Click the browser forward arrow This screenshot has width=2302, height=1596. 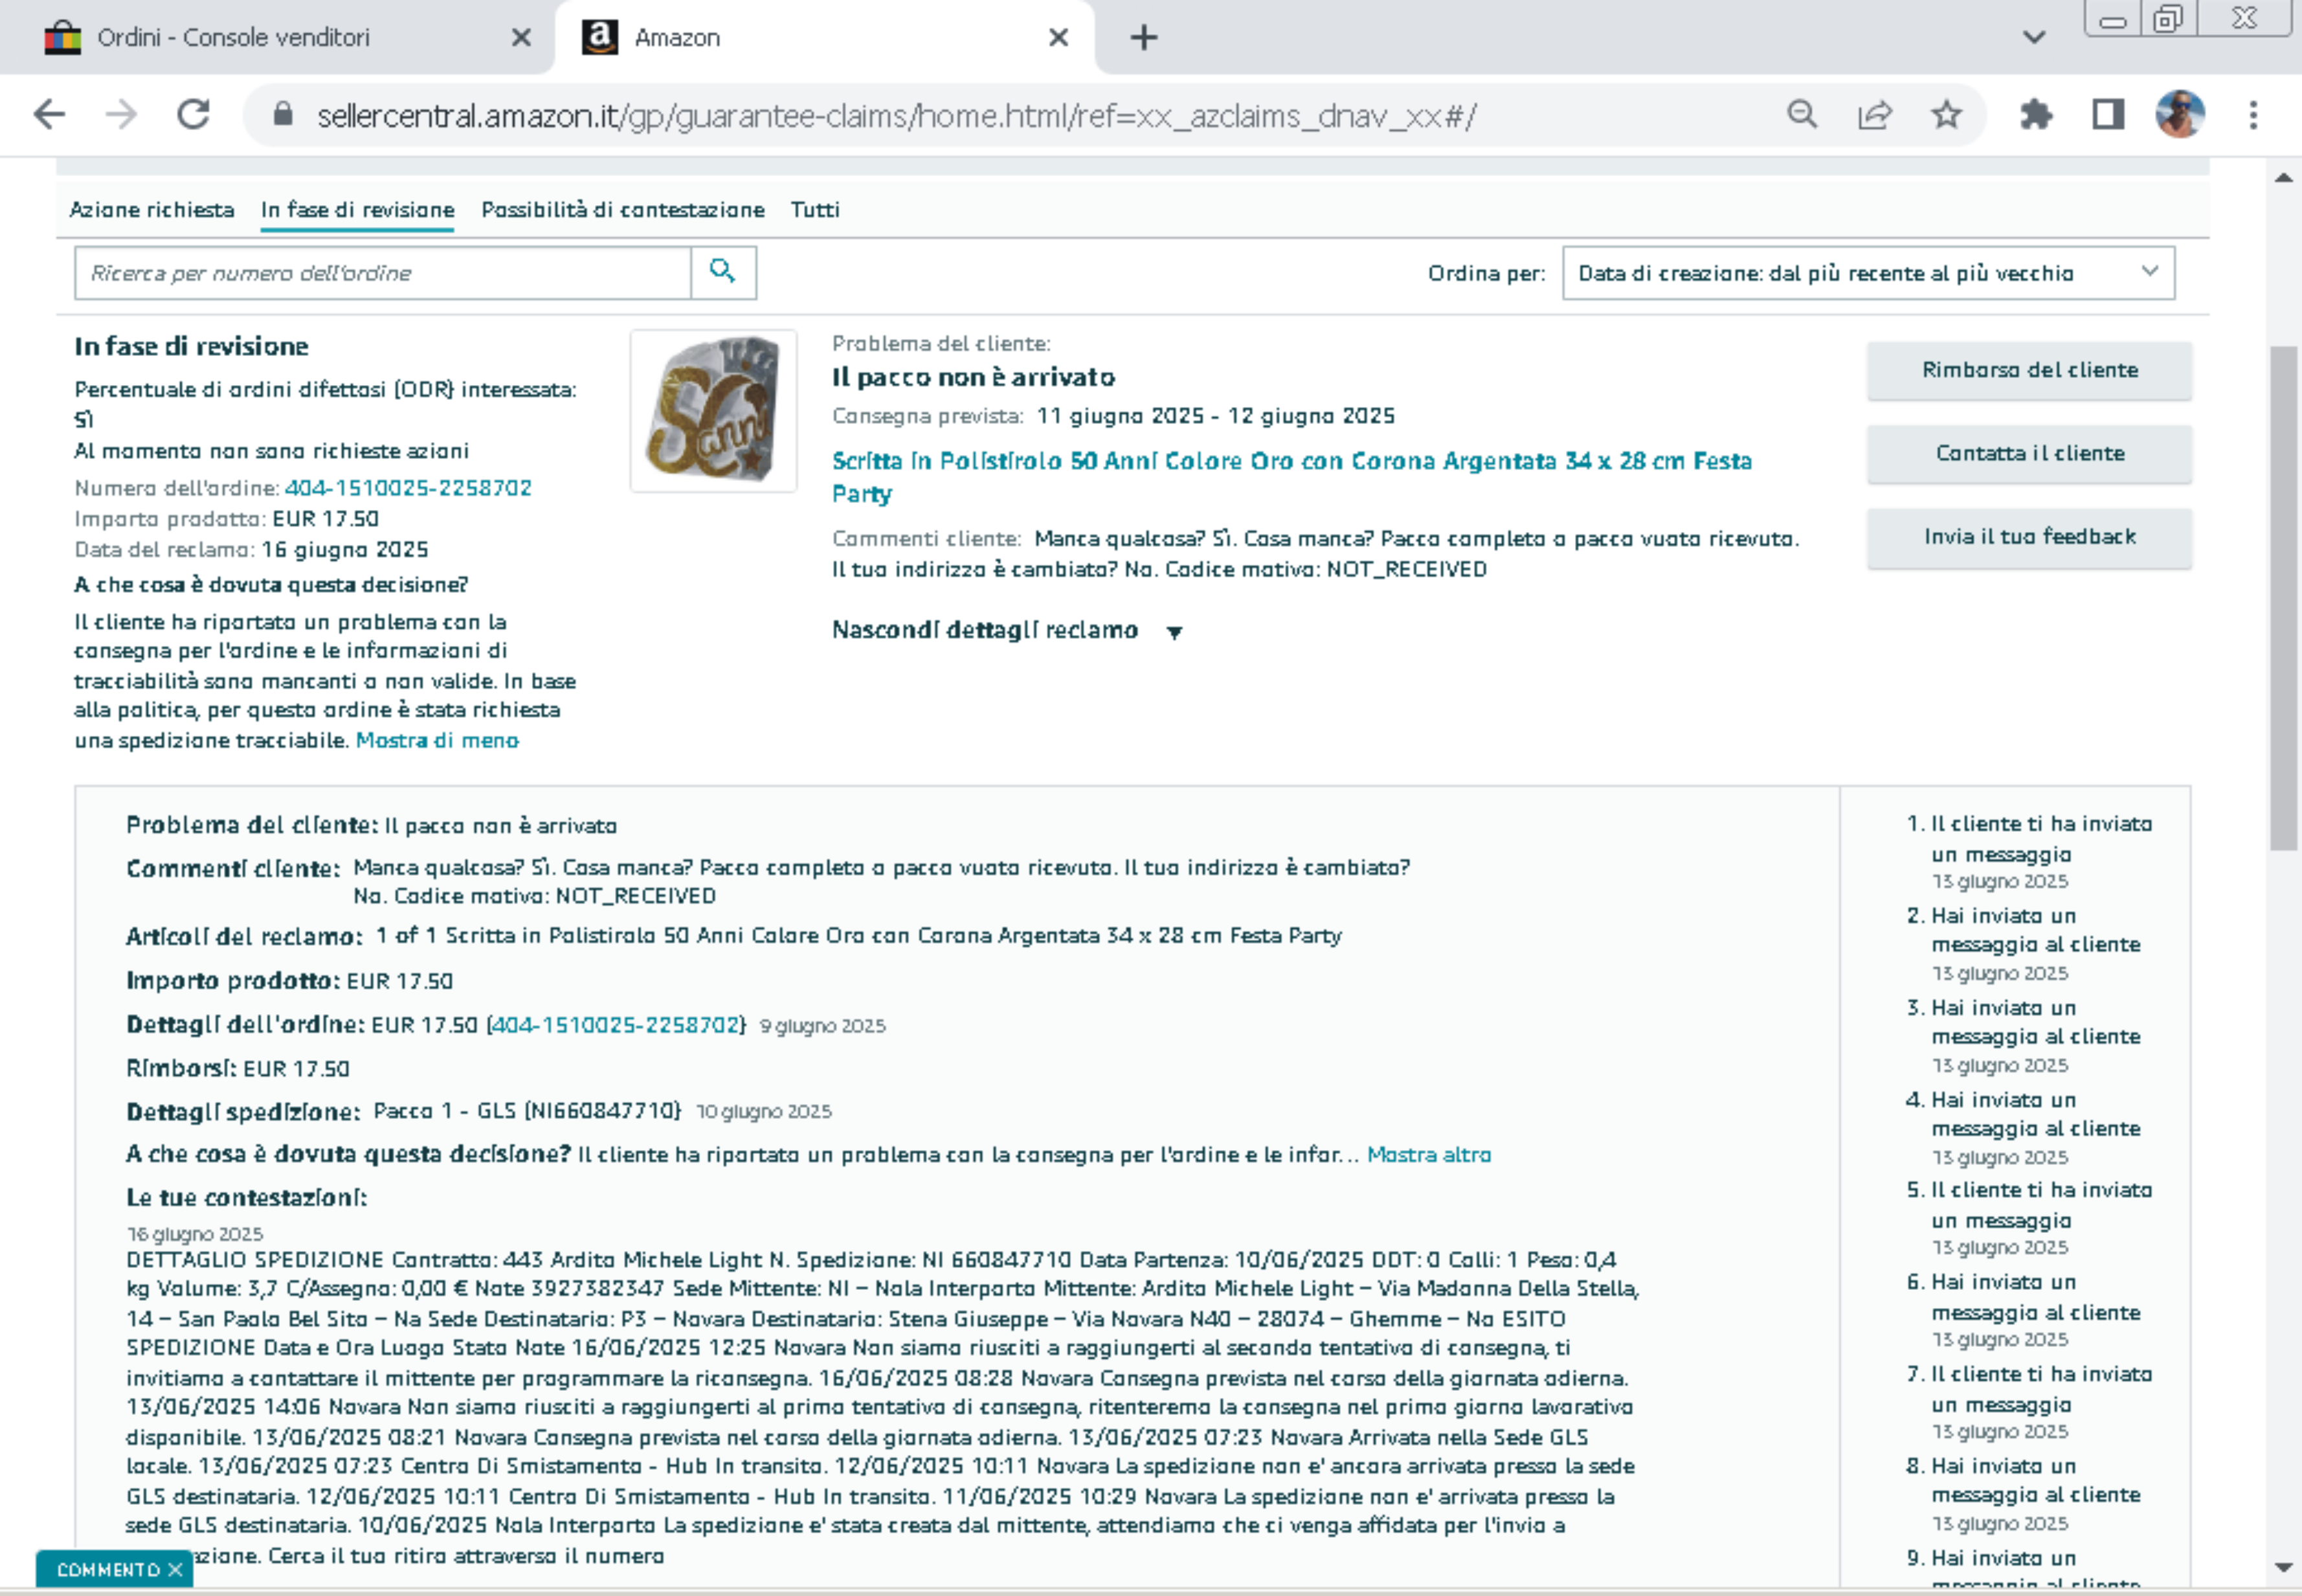(121, 115)
